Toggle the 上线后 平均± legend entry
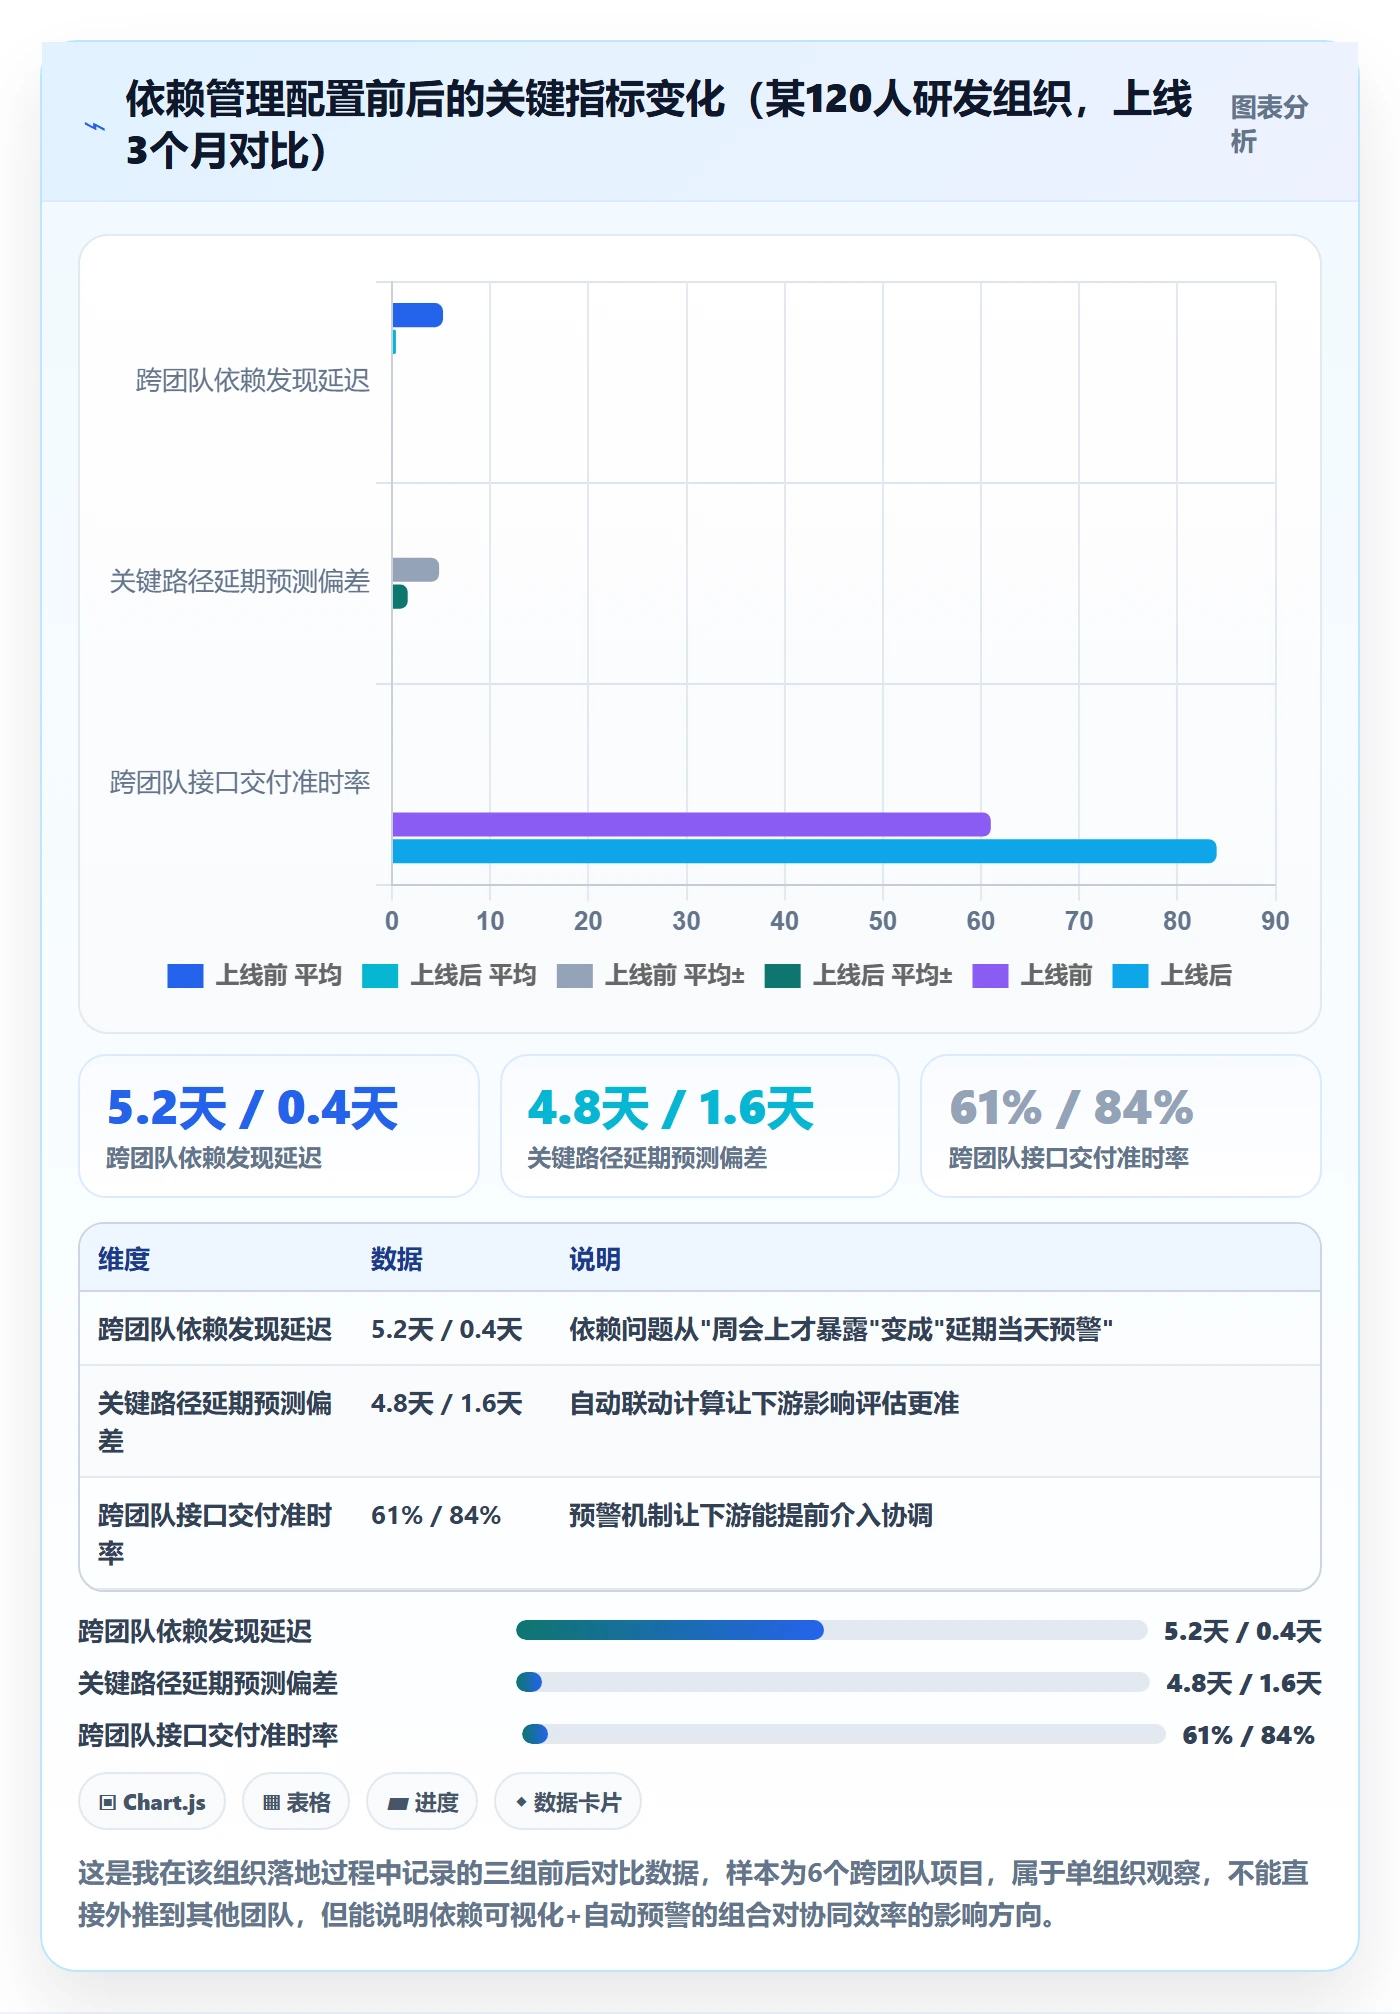 point(858,976)
